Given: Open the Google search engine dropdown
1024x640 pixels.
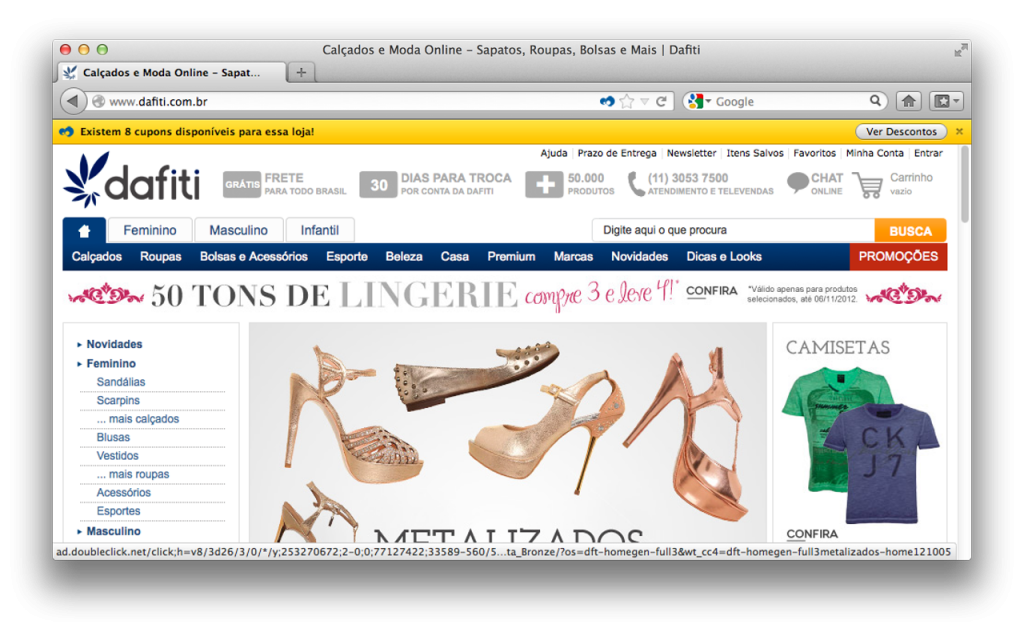Looking at the screenshot, I should pyautogui.click(x=699, y=101).
